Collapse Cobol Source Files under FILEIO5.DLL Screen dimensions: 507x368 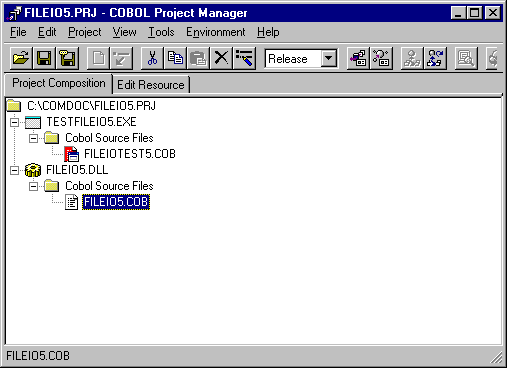pos(33,186)
